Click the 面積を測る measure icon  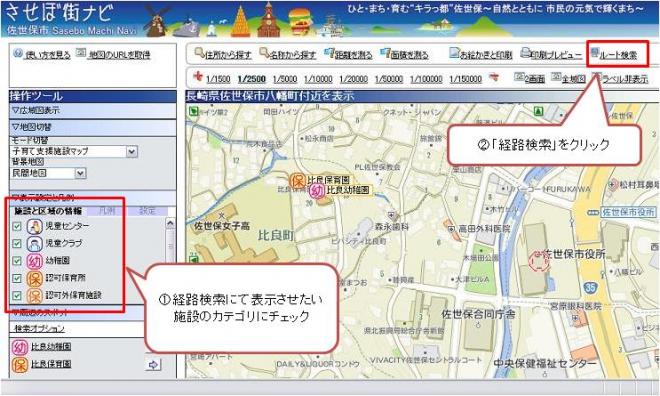(x=385, y=53)
